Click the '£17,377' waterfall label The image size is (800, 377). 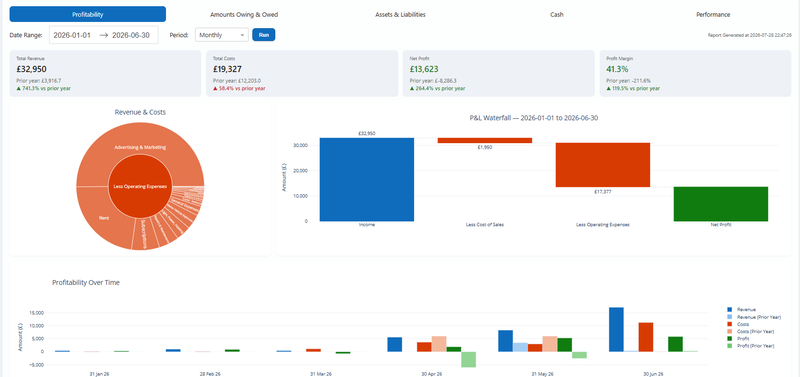pyautogui.click(x=603, y=191)
